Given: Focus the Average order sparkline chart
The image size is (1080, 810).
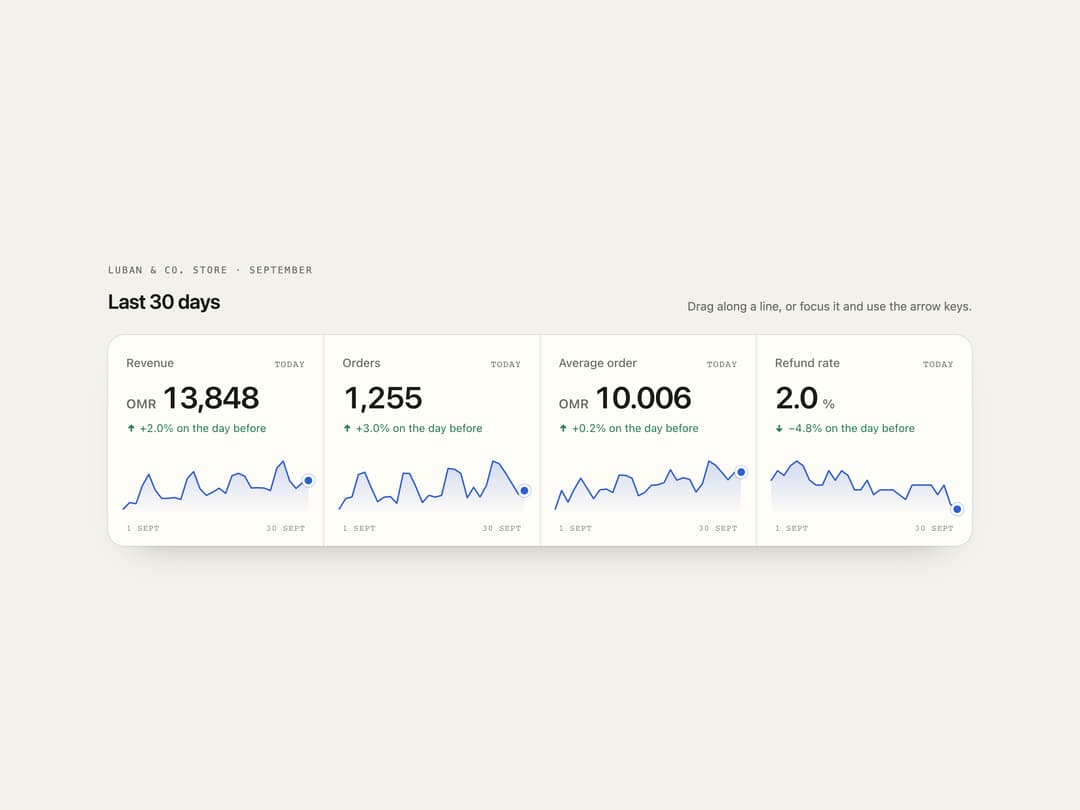Looking at the screenshot, I should click(x=648, y=486).
